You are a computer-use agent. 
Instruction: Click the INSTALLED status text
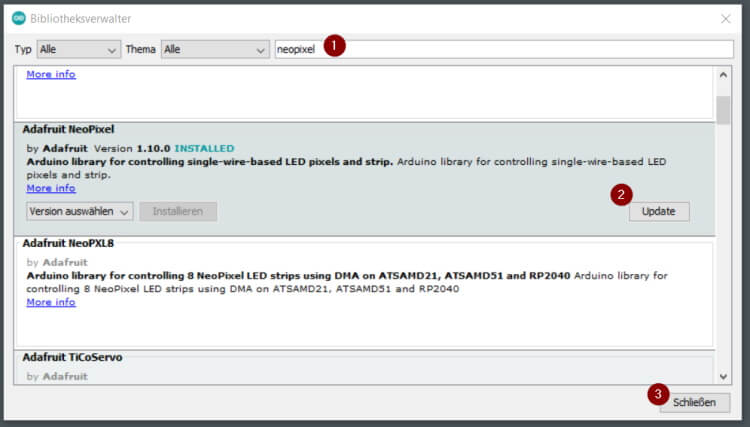(204, 148)
